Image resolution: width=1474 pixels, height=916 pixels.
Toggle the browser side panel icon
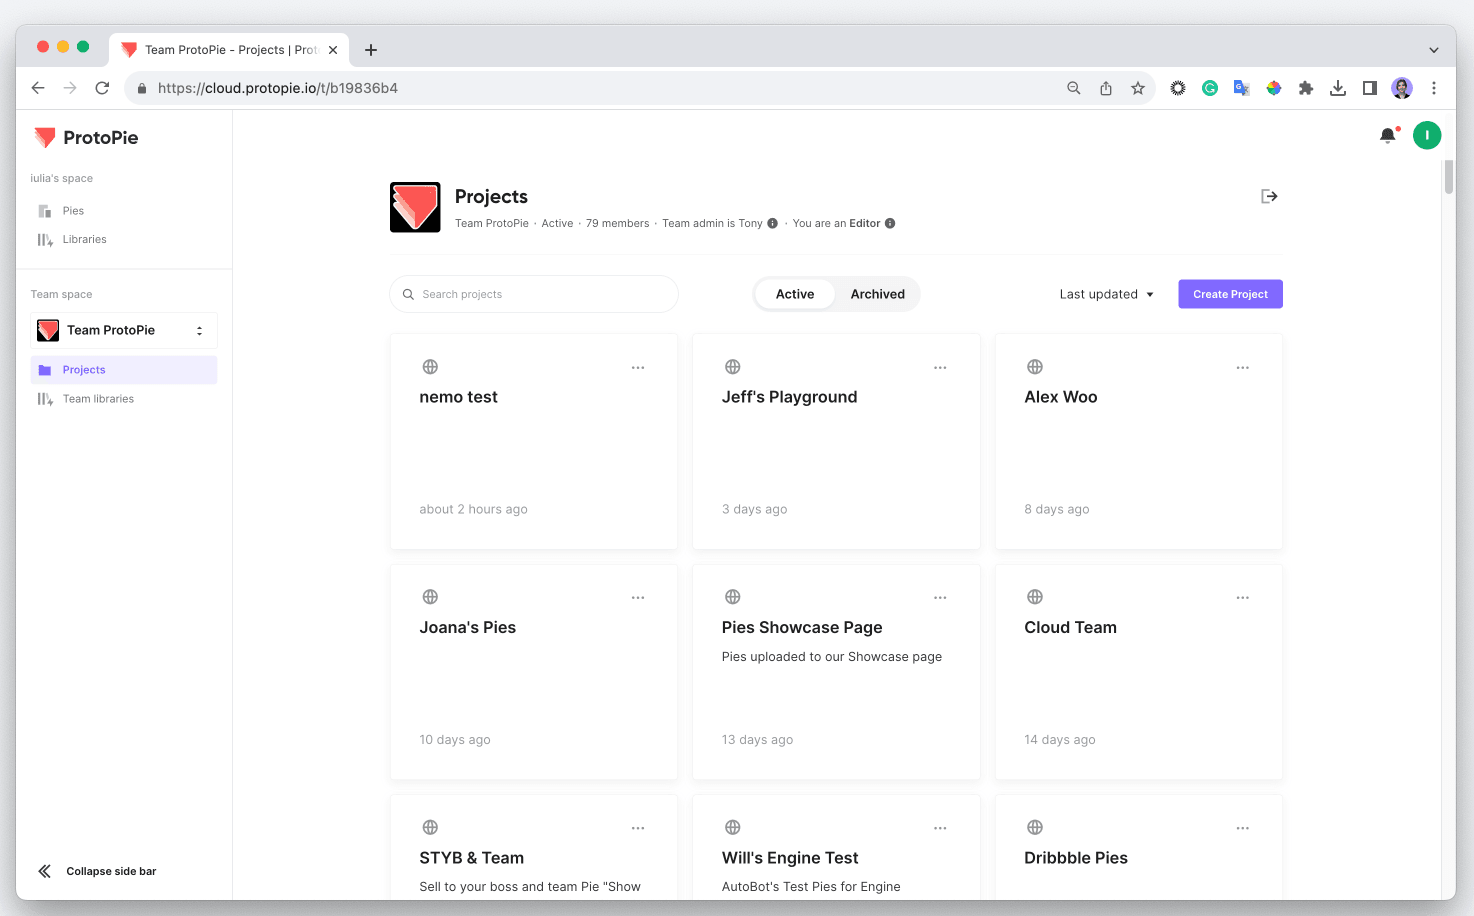point(1370,88)
